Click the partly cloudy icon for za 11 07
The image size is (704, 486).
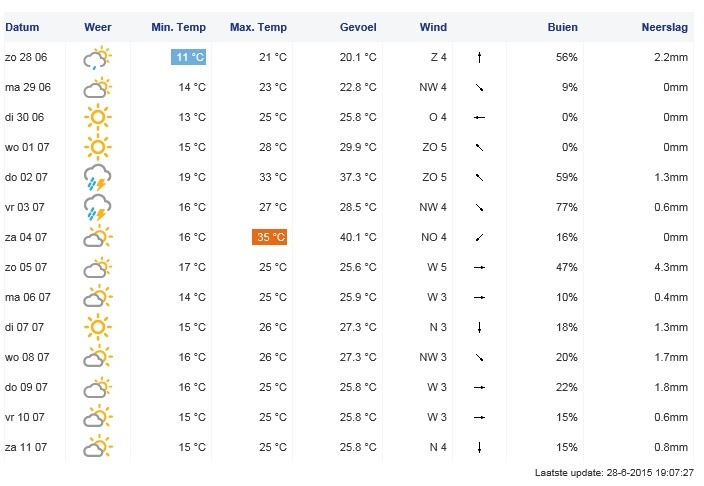click(97, 446)
